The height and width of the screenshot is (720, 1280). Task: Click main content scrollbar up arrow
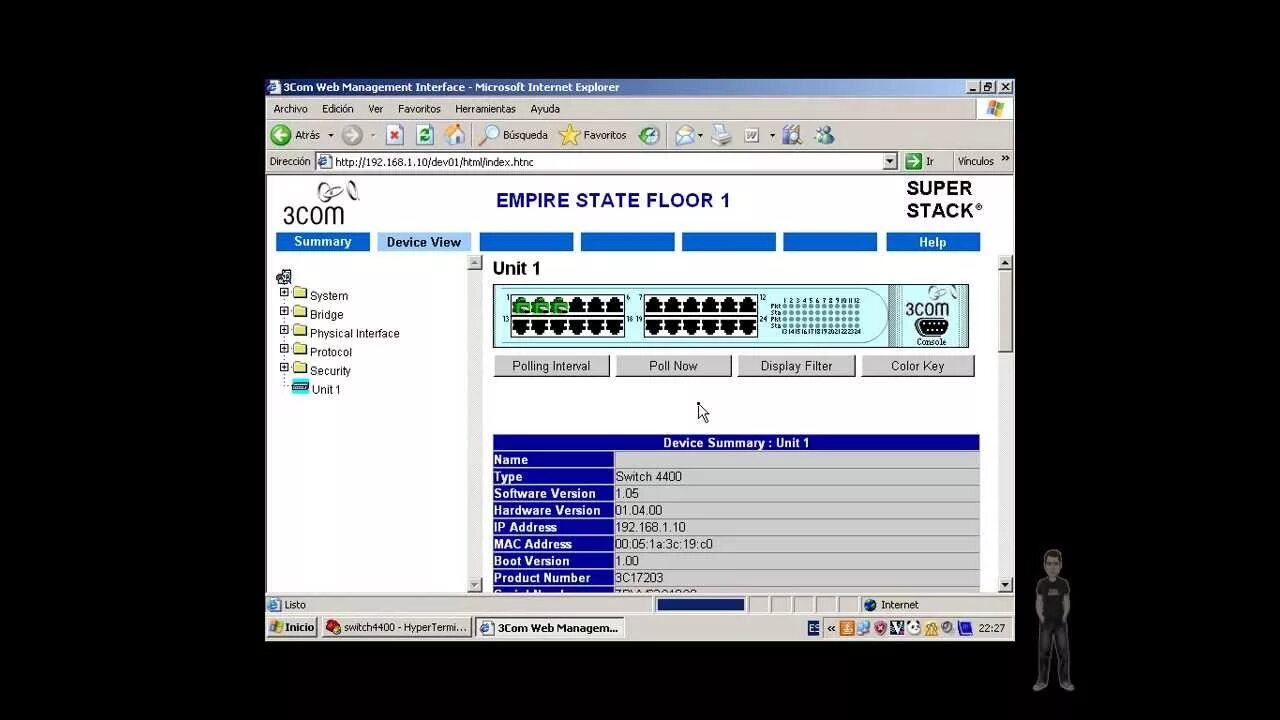click(1005, 263)
